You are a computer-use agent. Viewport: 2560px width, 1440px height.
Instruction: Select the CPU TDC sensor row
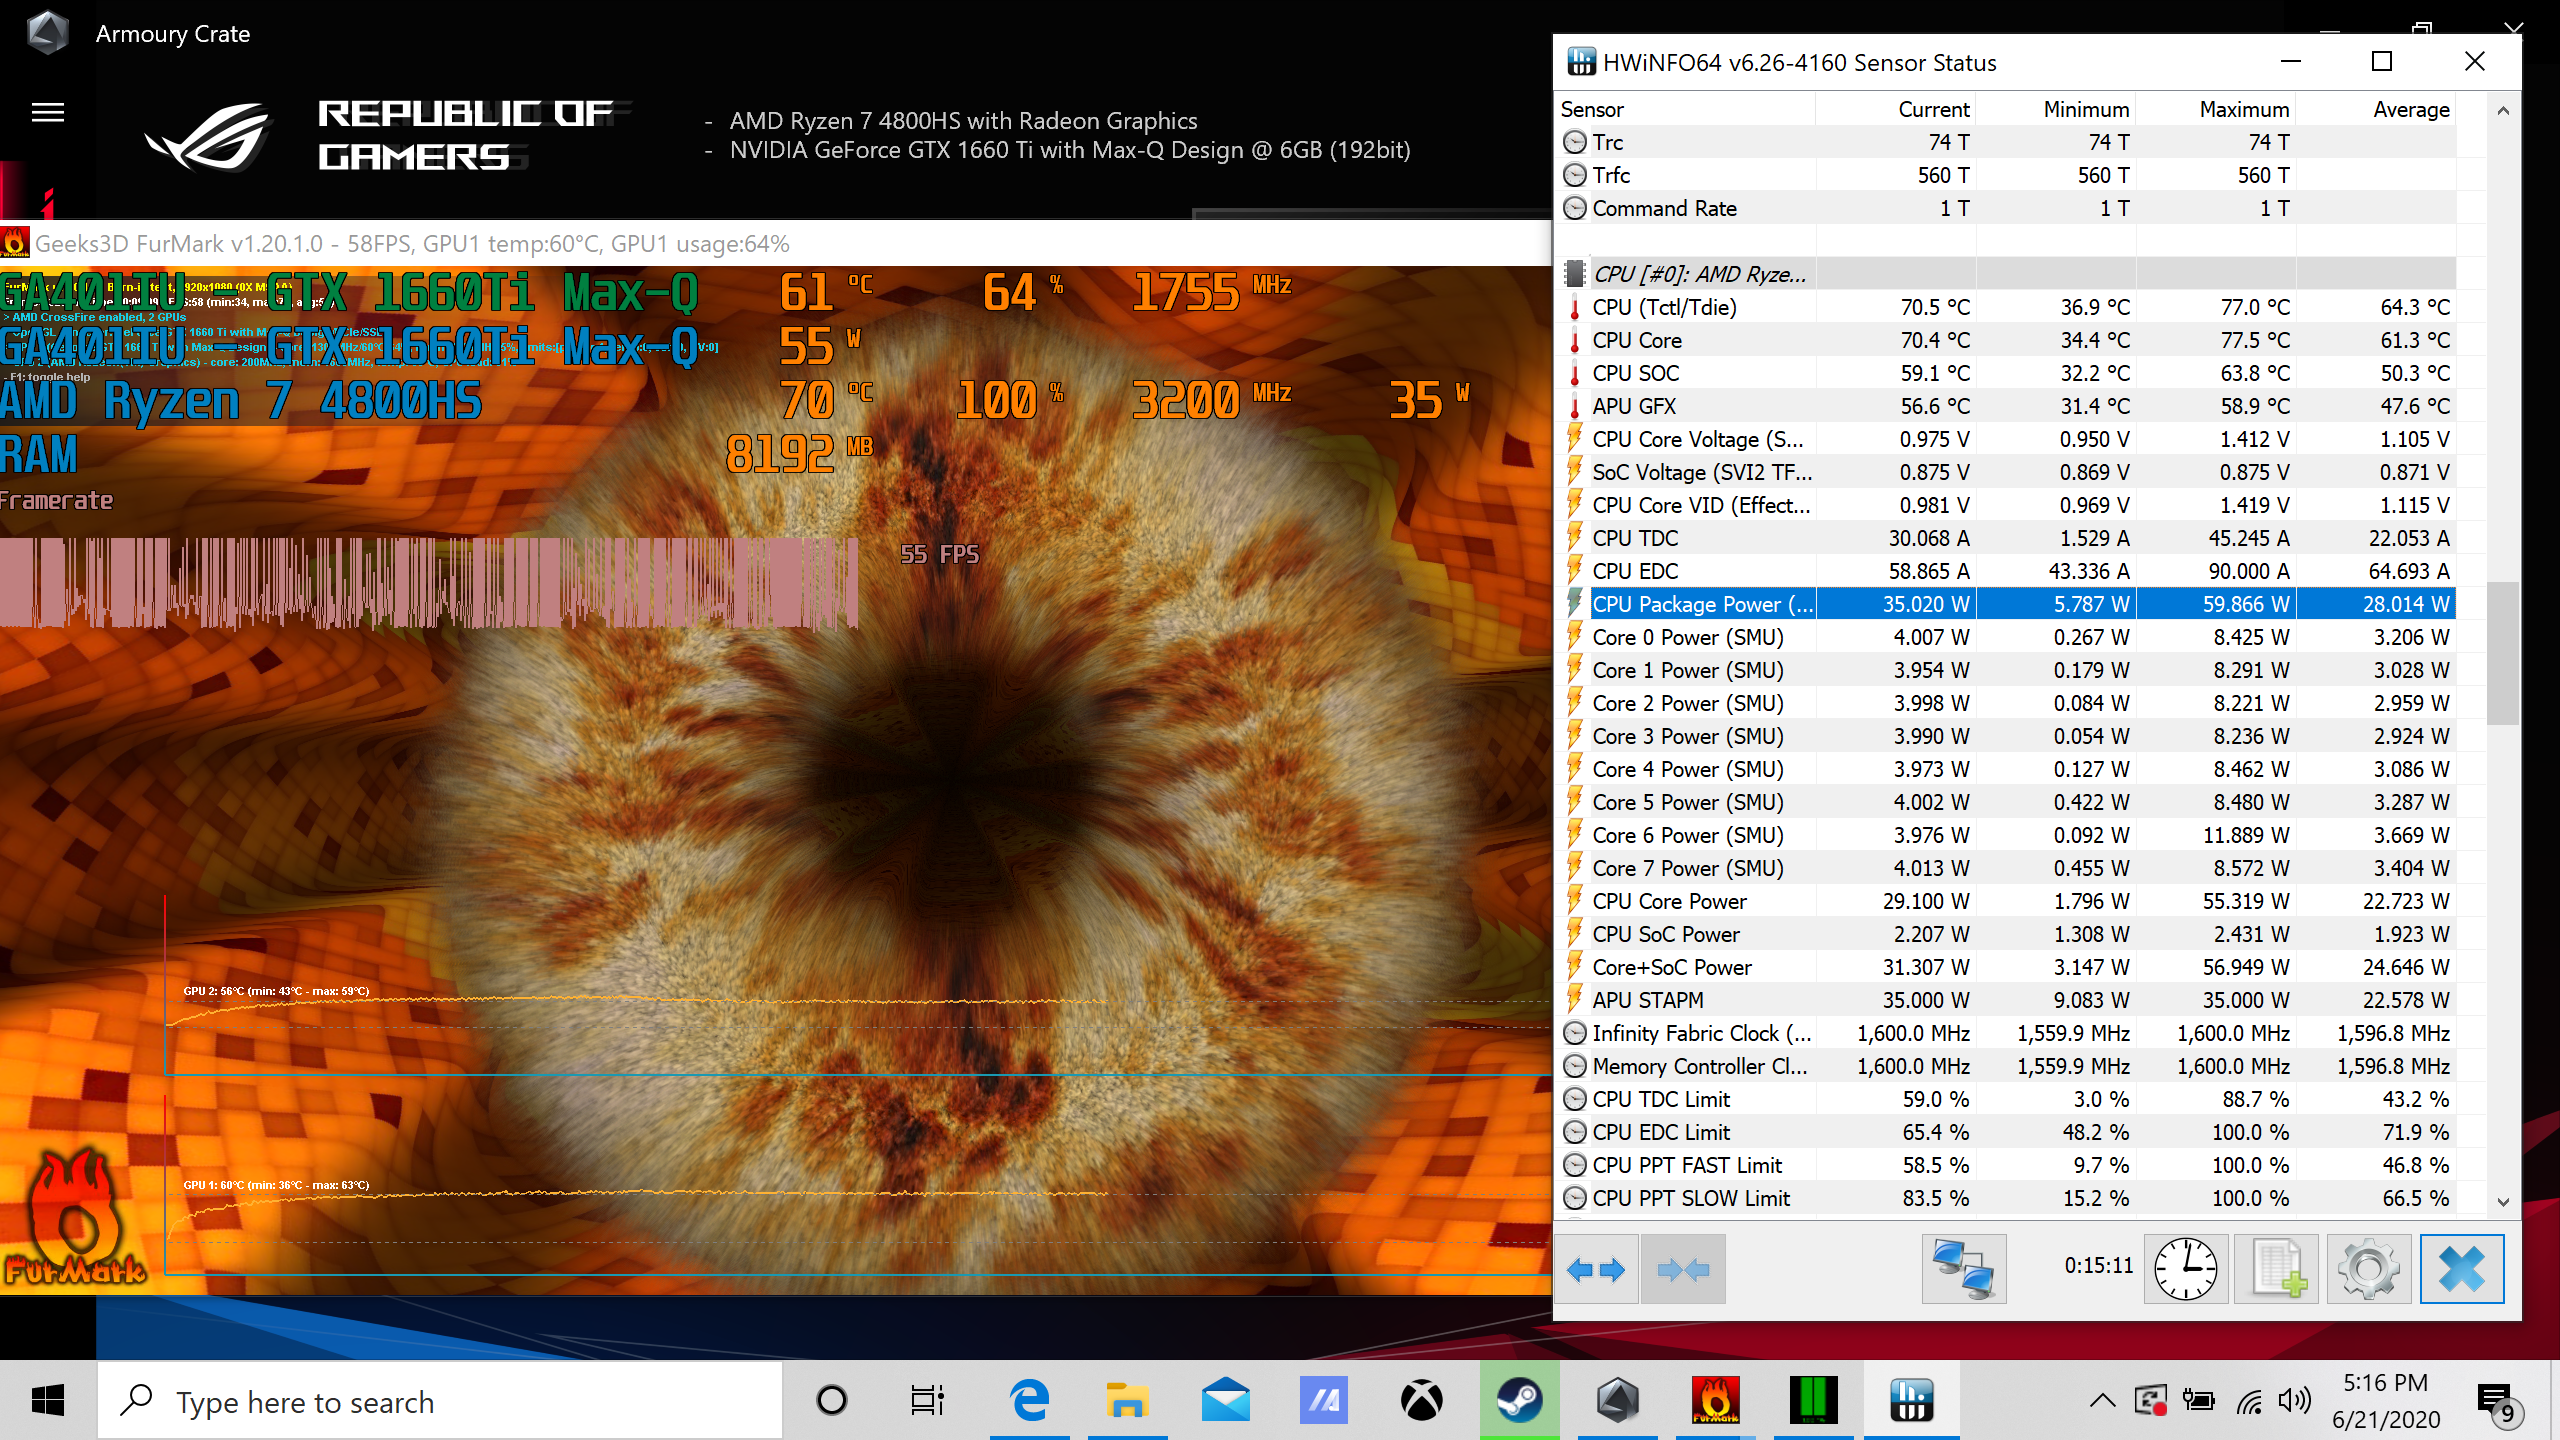pyautogui.click(x=2006, y=538)
